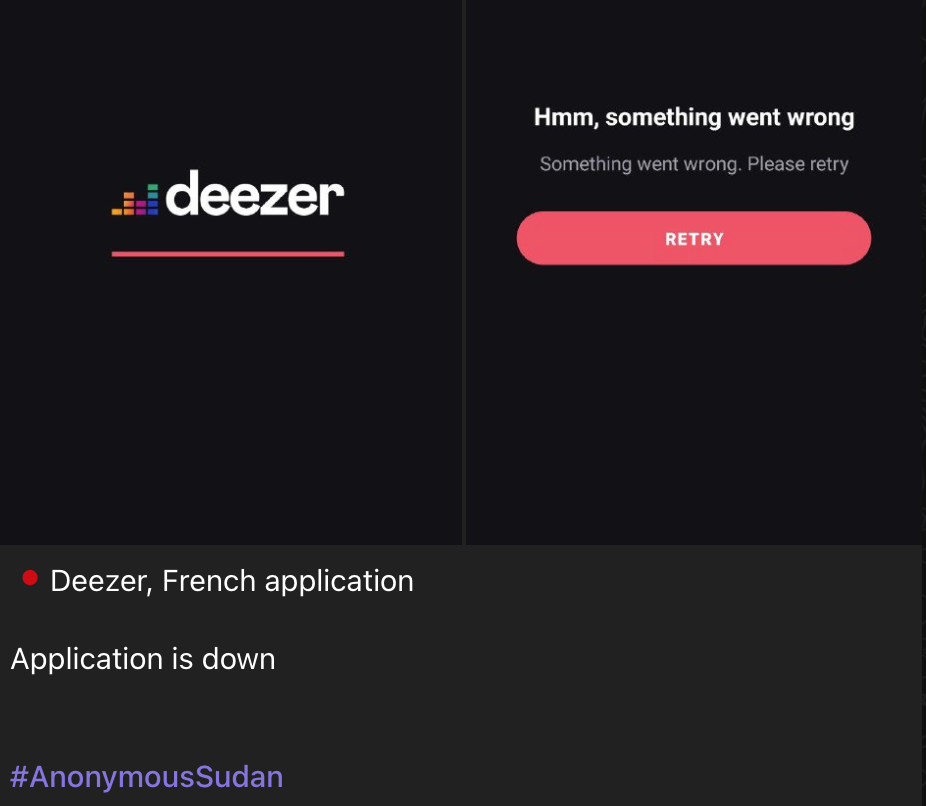Image resolution: width=926 pixels, height=806 pixels.
Task: Click the Deezer equalizer logo icon
Action: pyautogui.click(x=135, y=200)
